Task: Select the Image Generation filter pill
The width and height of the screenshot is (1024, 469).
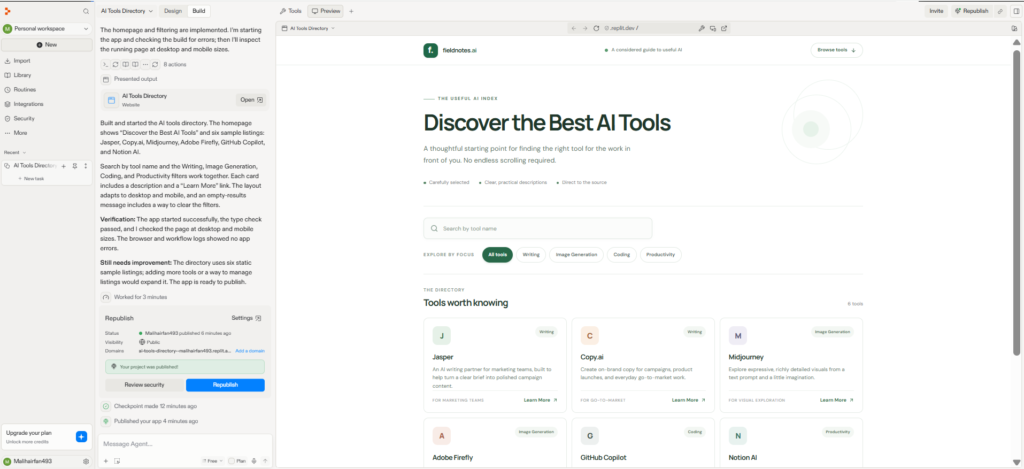Action: (576, 254)
